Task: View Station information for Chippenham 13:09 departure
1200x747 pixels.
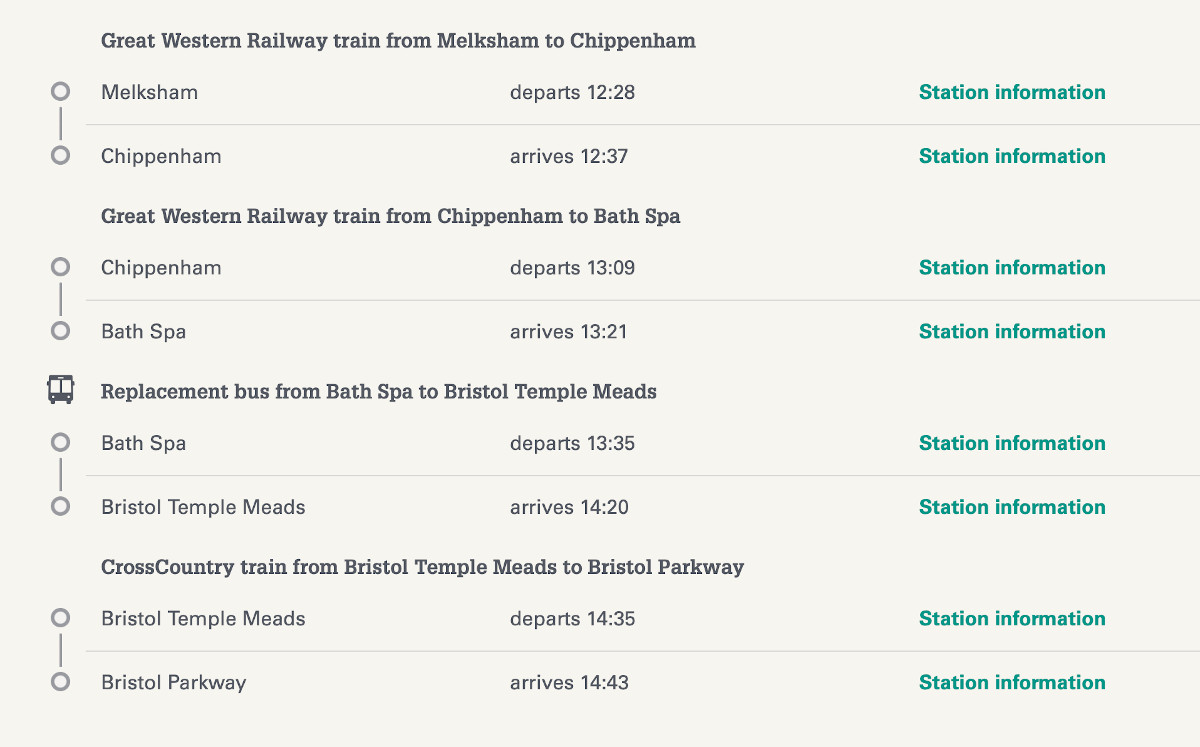Action: 1012,267
